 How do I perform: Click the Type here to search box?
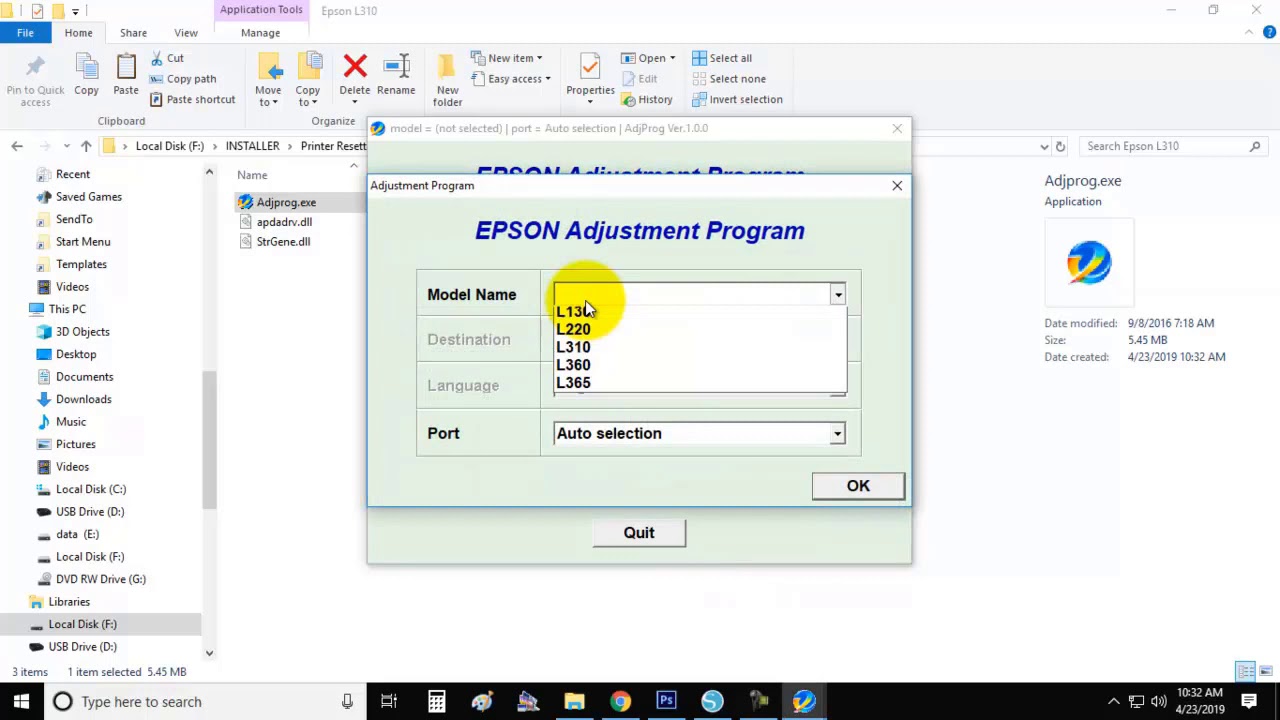tap(205, 701)
